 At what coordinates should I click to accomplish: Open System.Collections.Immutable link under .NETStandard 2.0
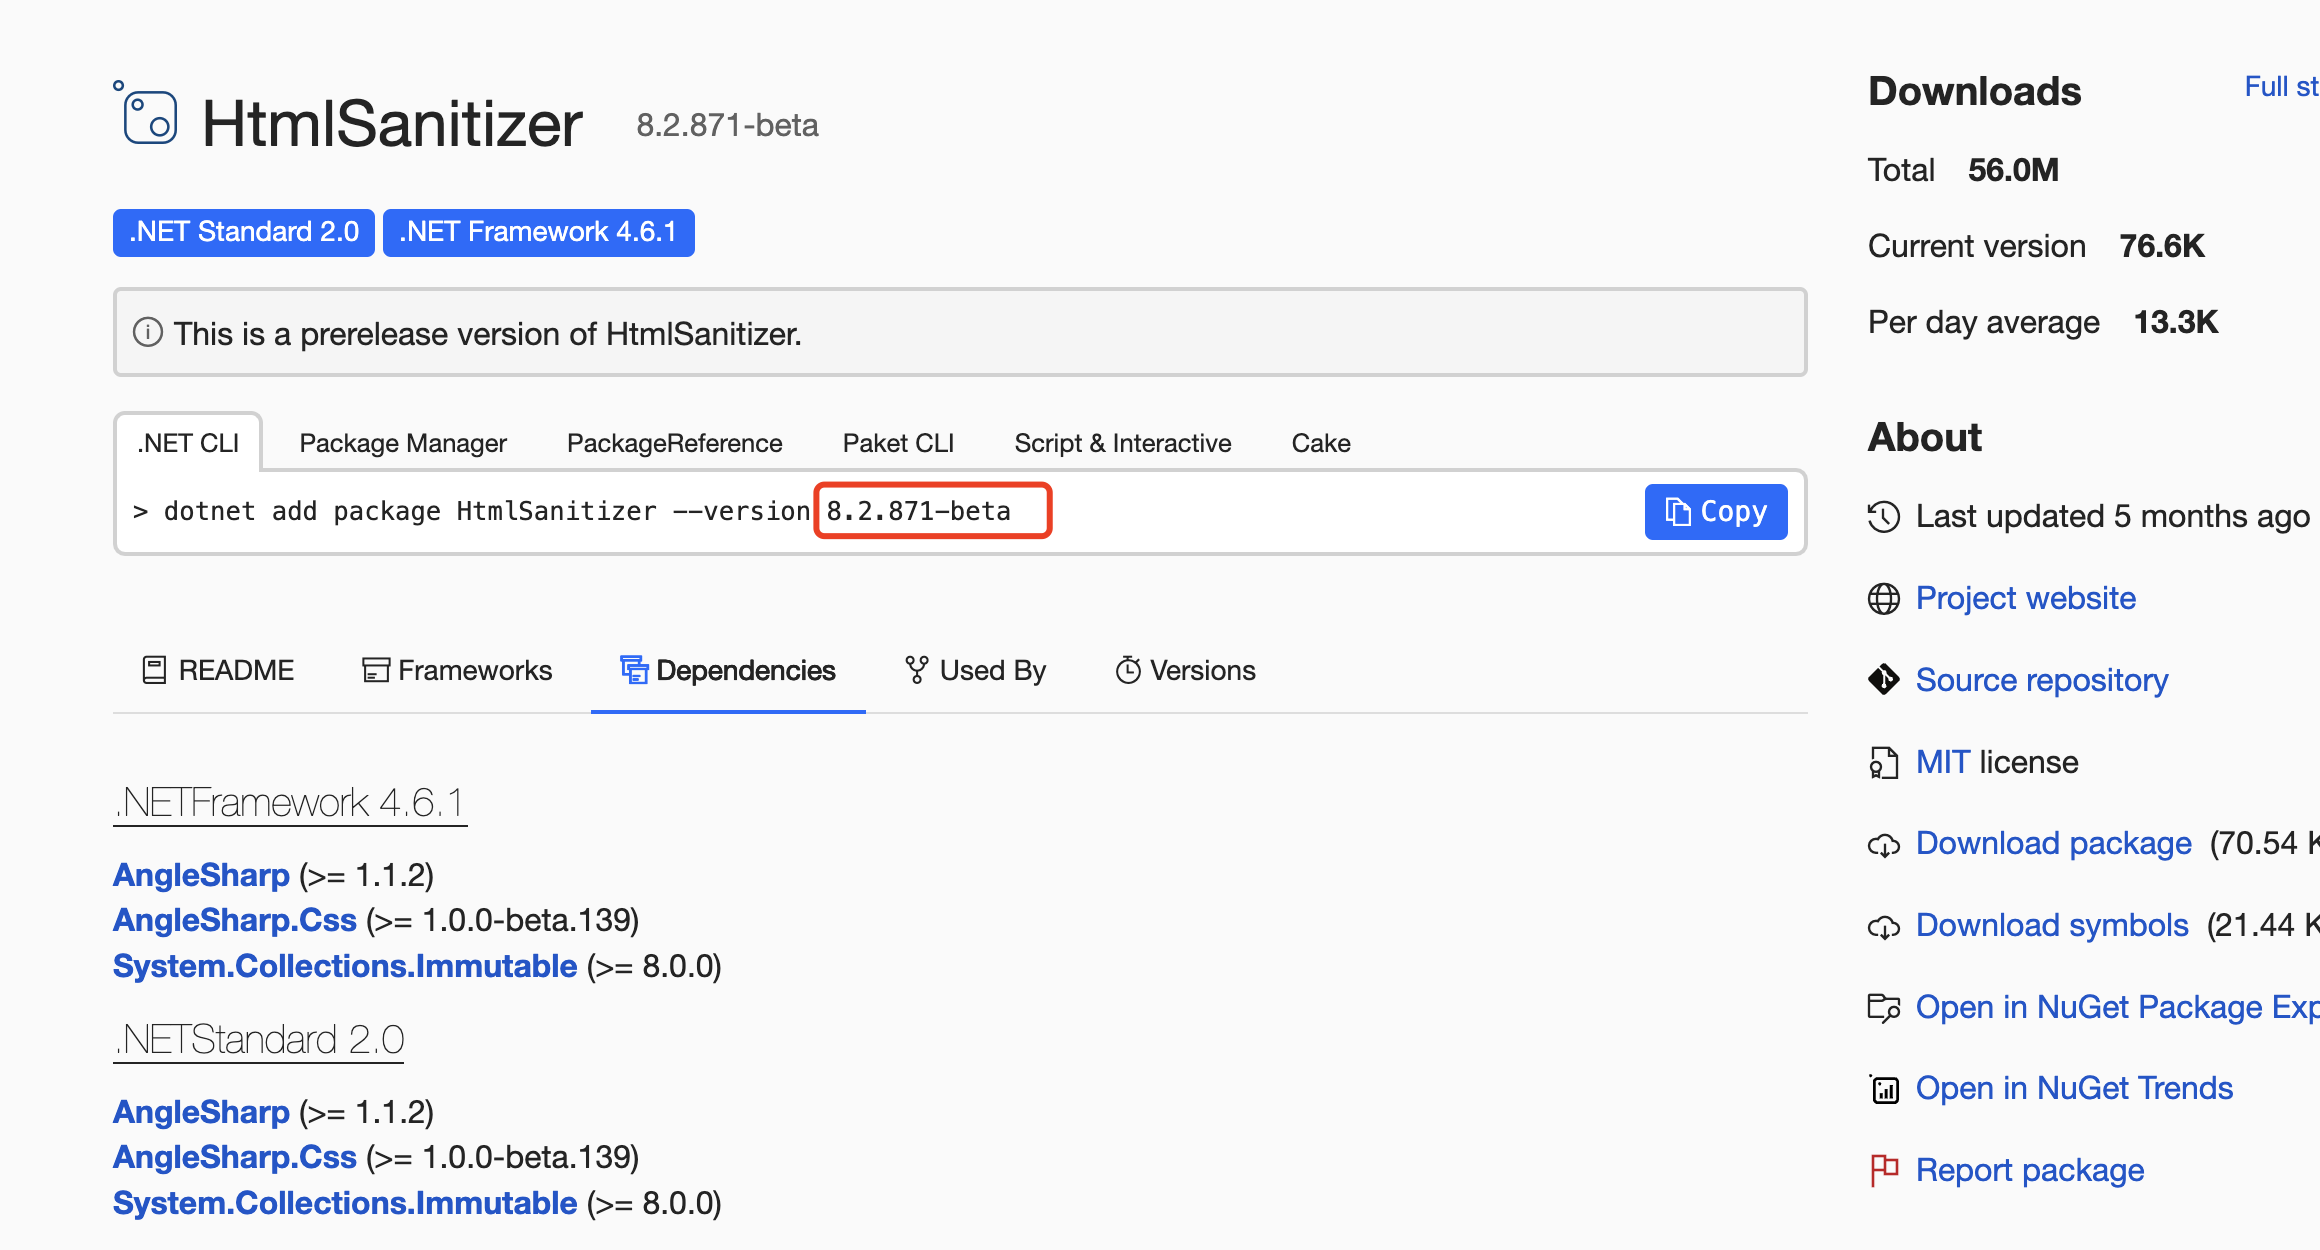click(x=345, y=1203)
